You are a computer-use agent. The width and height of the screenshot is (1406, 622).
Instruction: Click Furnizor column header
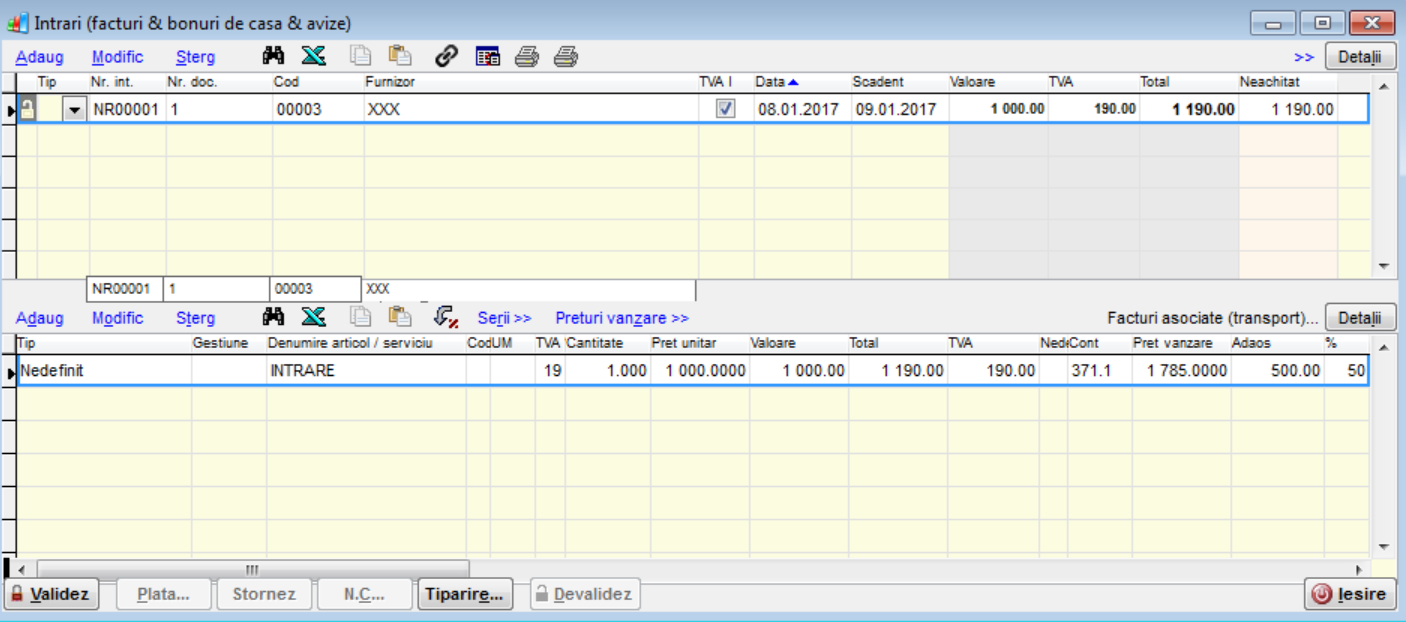[x=531, y=82]
